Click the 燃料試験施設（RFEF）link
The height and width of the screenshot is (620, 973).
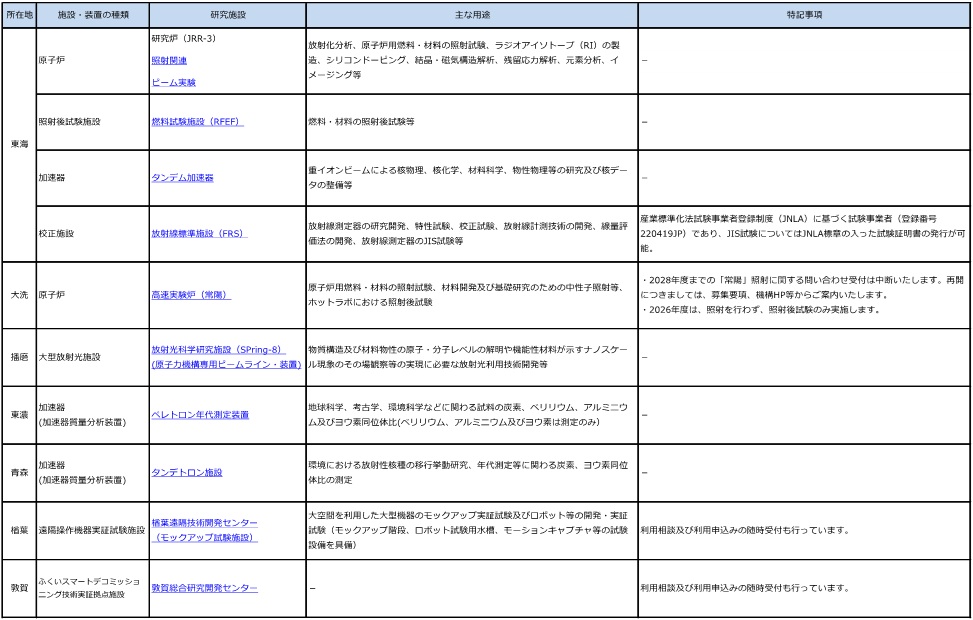pyautogui.click(x=197, y=121)
